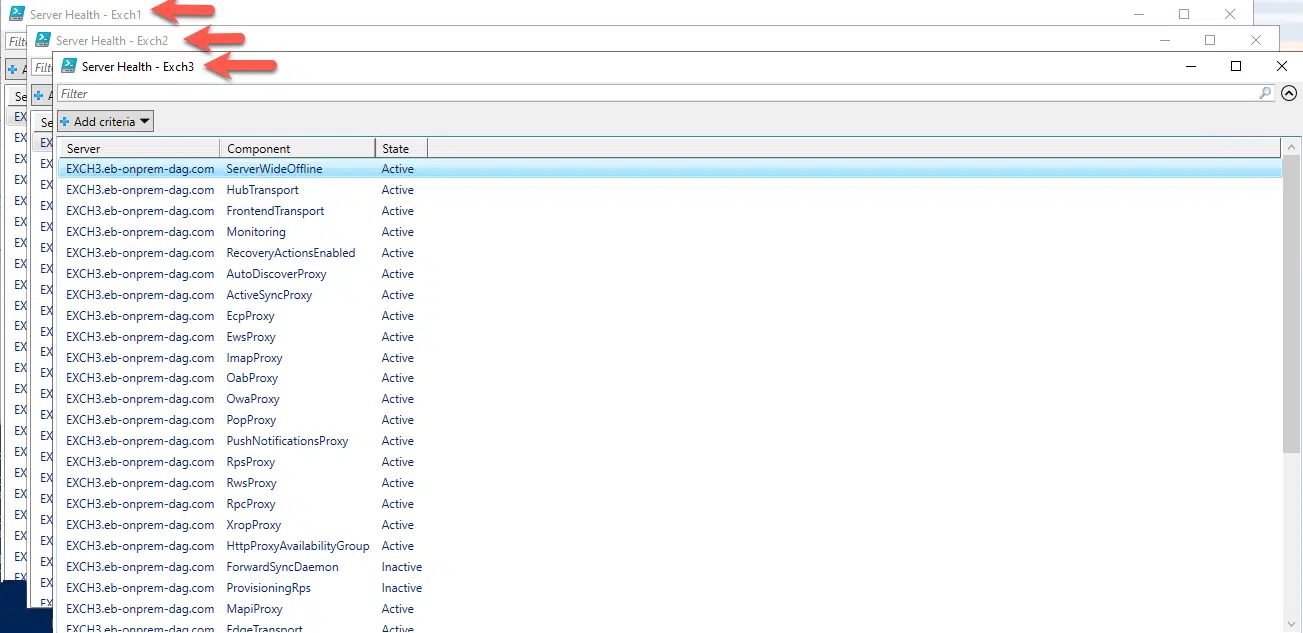
Task: Select the OabProxy row
Action: 669,378
